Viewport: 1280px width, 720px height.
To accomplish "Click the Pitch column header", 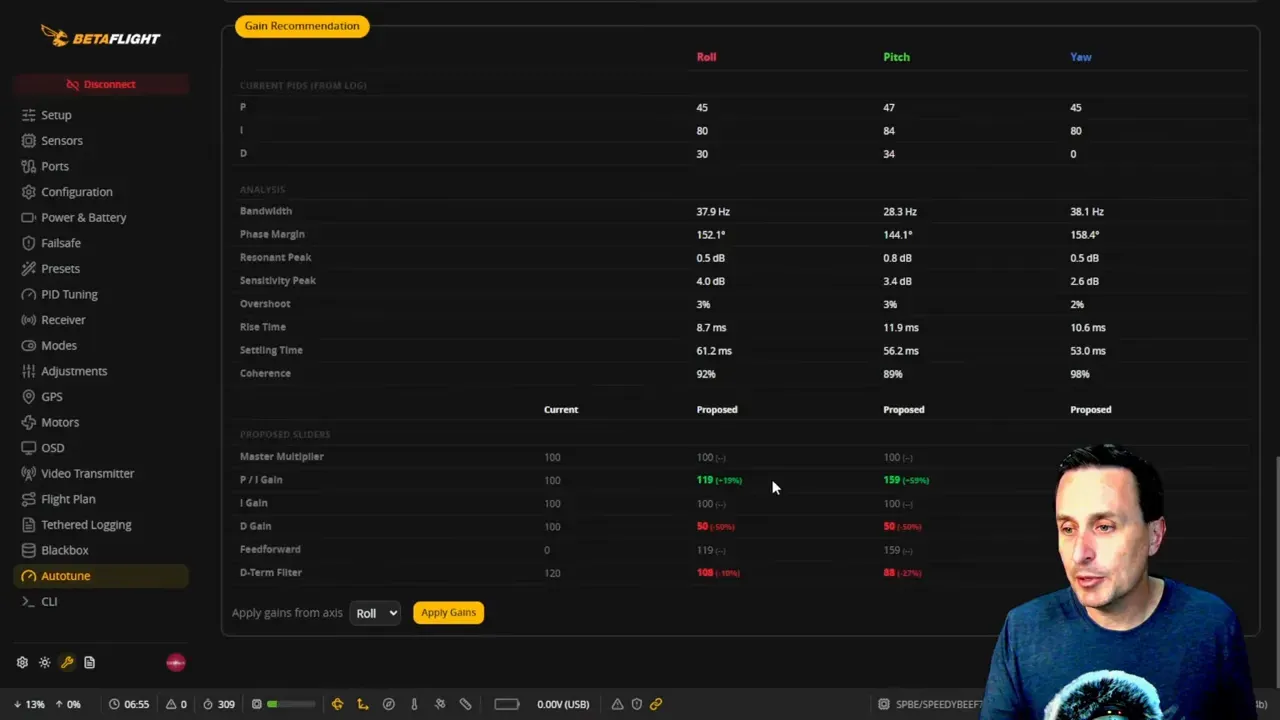I will [896, 57].
